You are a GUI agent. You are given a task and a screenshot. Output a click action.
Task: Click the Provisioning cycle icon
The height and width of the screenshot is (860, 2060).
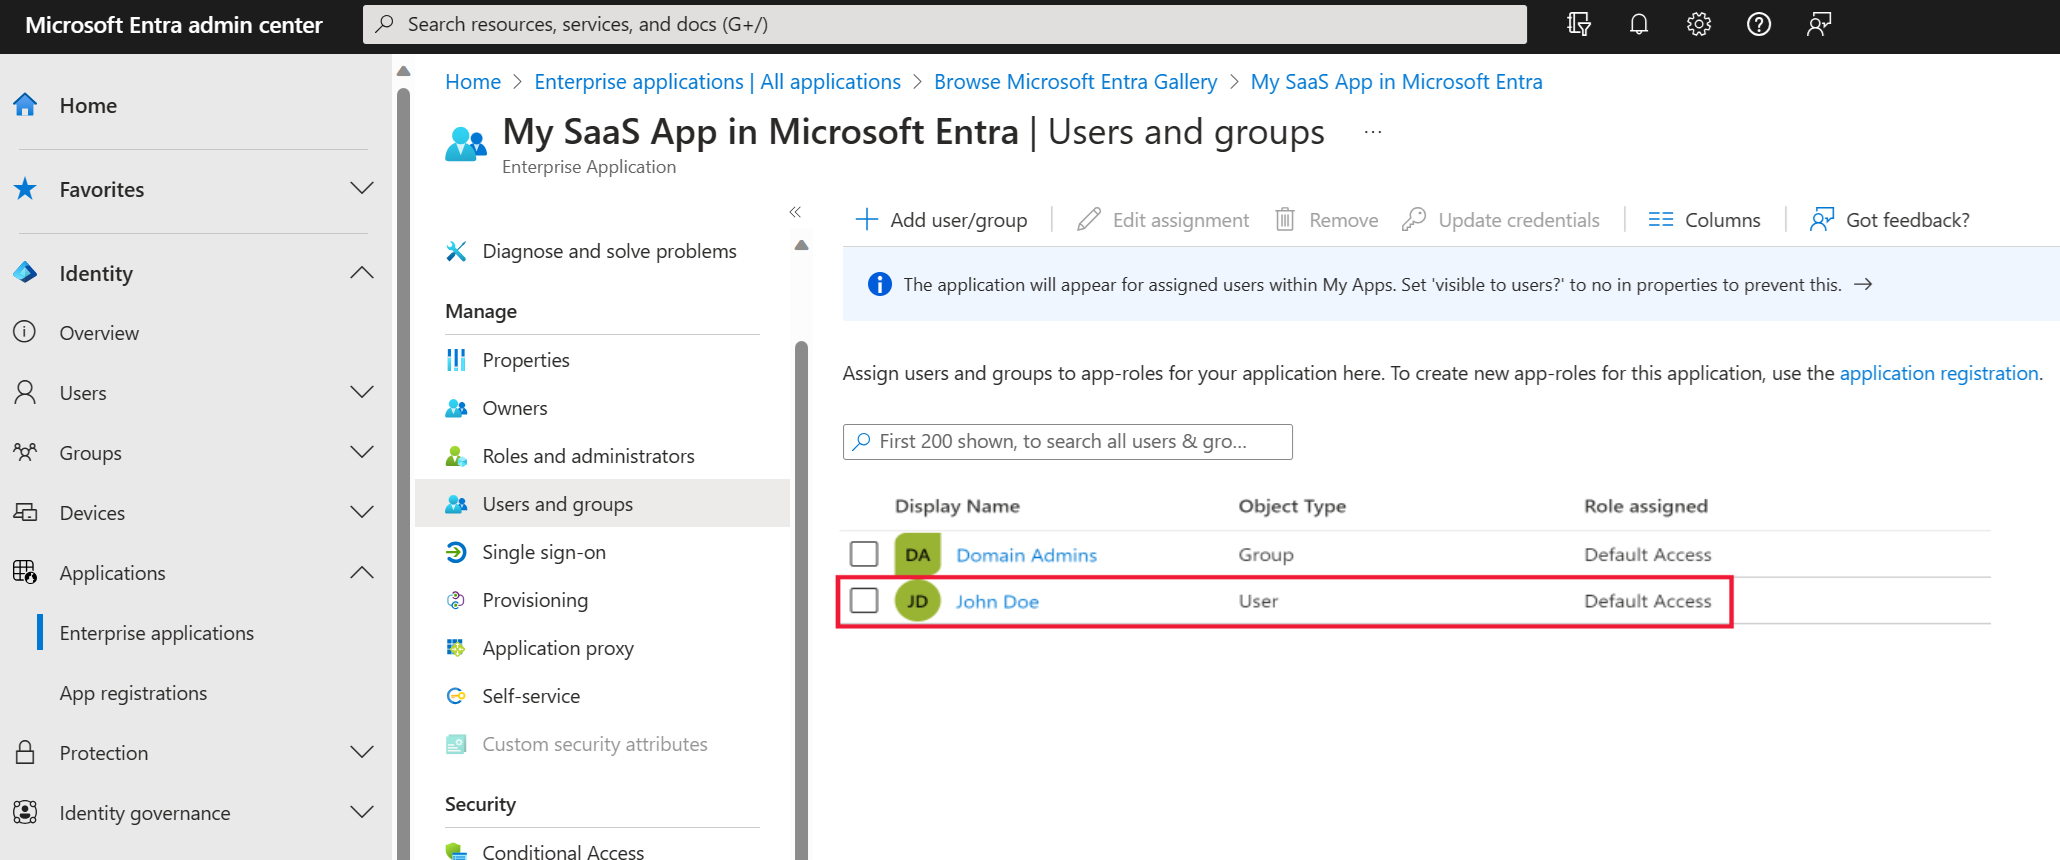[456, 600]
